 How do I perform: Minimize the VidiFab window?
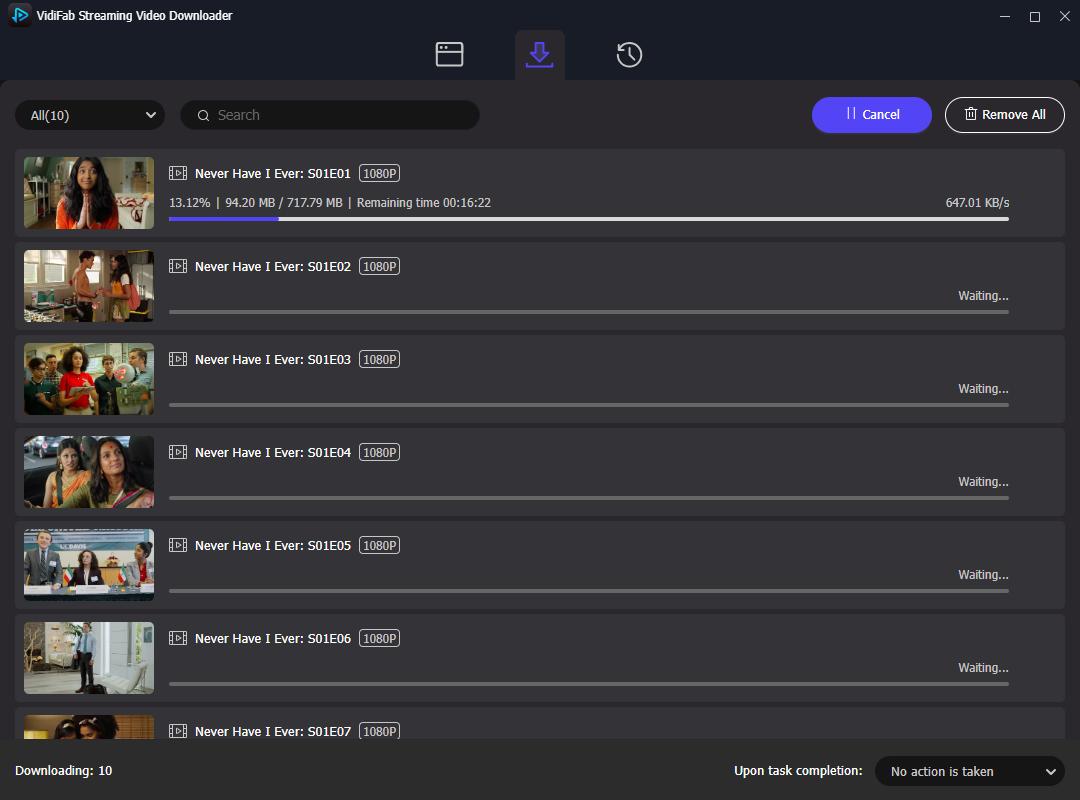(x=1005, y=17)
